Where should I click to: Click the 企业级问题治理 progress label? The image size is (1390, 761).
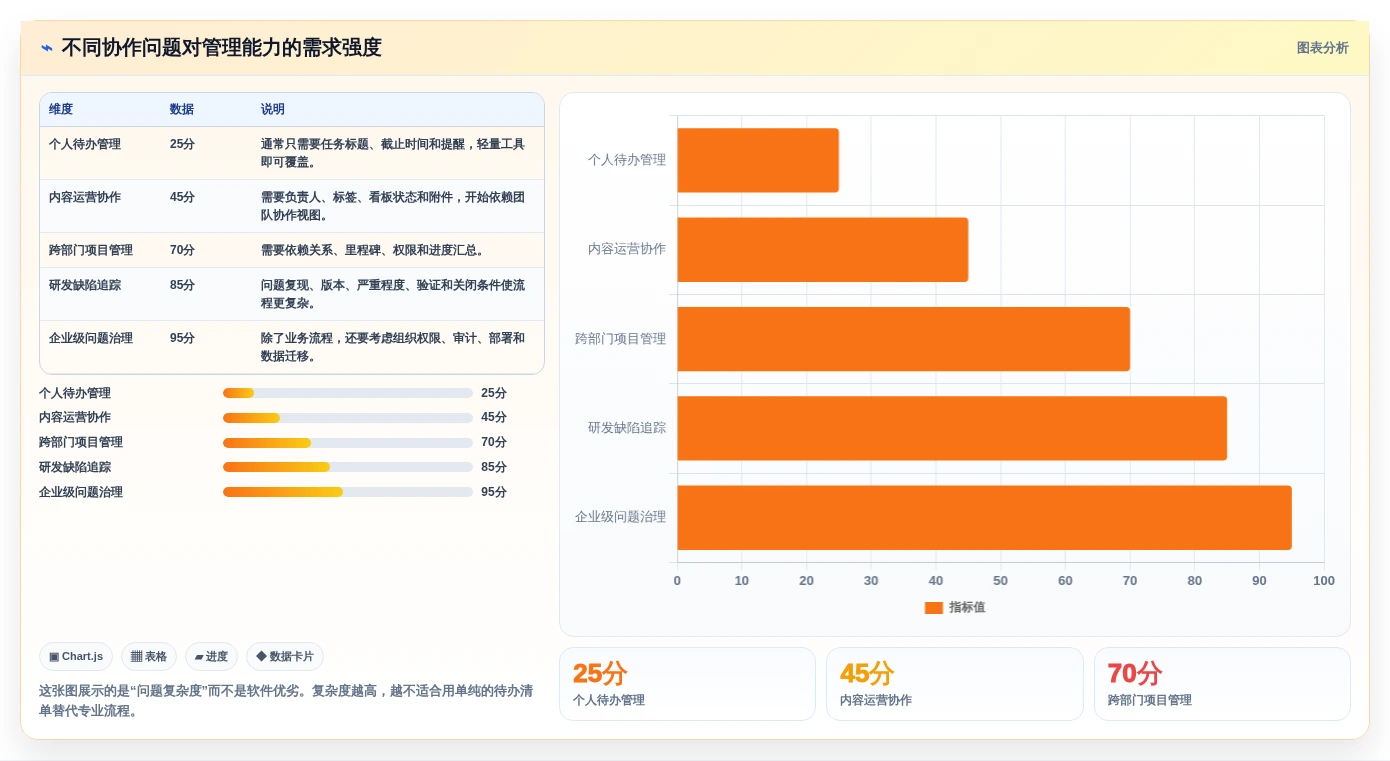(81, 492)
